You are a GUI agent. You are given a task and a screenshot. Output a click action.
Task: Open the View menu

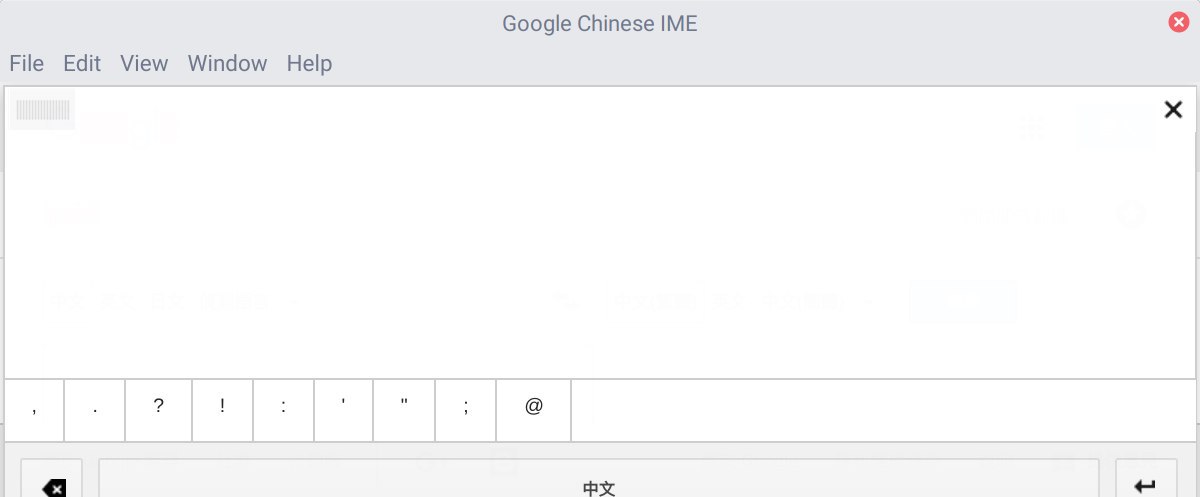click(x=144, y=63)
